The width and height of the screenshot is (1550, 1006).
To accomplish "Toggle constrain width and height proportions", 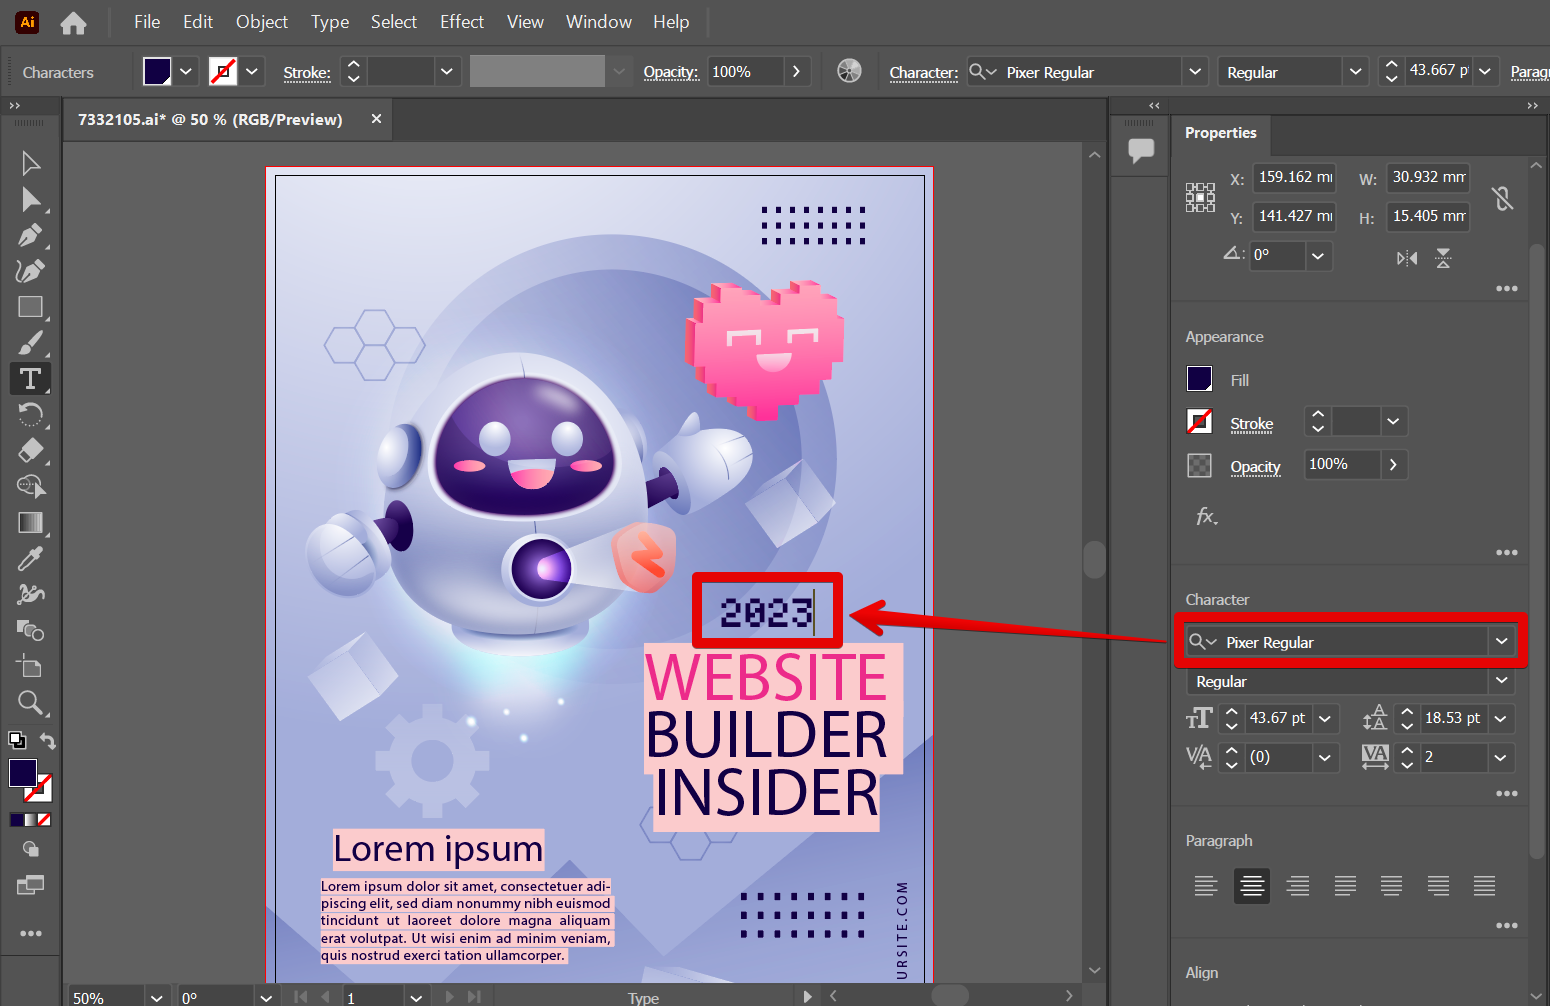I will [x=1502, y=198].
